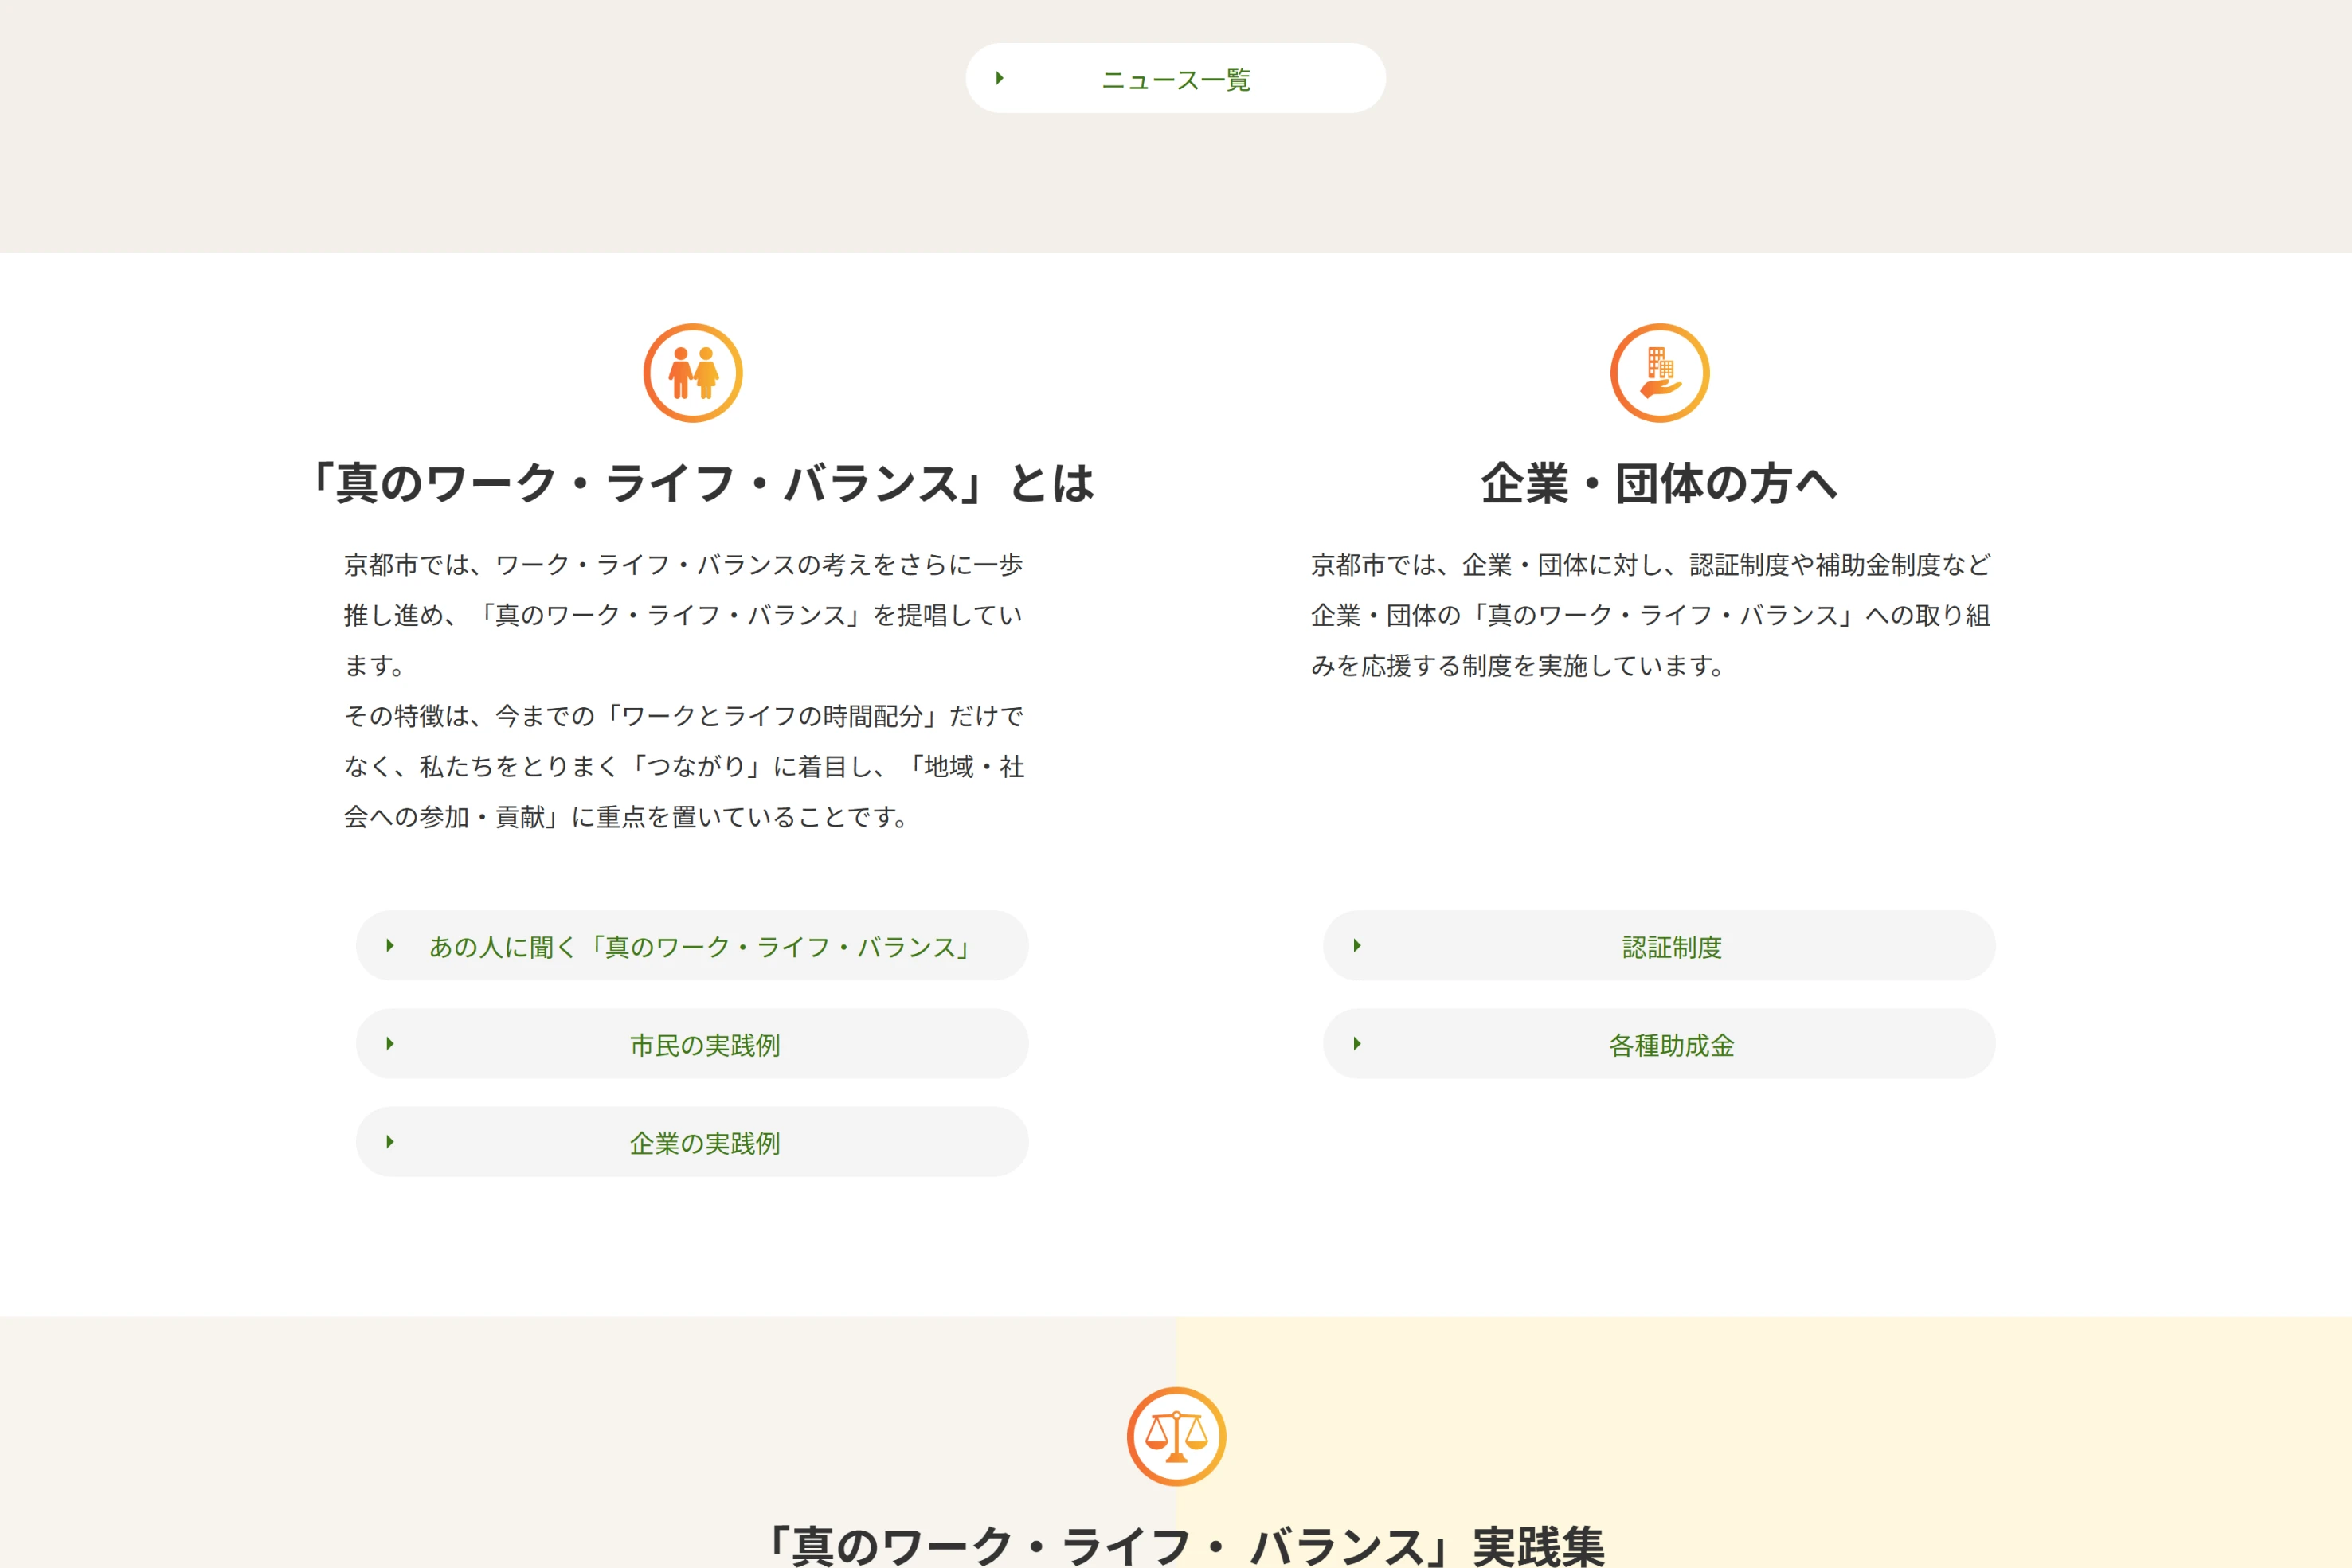Click the arrow beside 認証制度
This screenshot has height=1568, width=2352.
(1357, 945)
